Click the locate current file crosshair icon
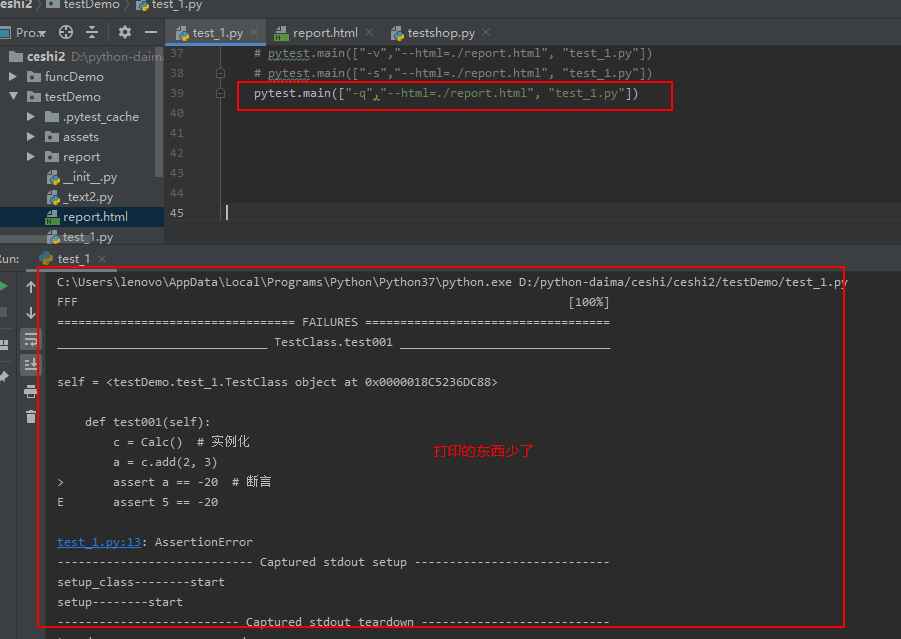Viewport: 901px width, 639px height. [x=66, y=32]
